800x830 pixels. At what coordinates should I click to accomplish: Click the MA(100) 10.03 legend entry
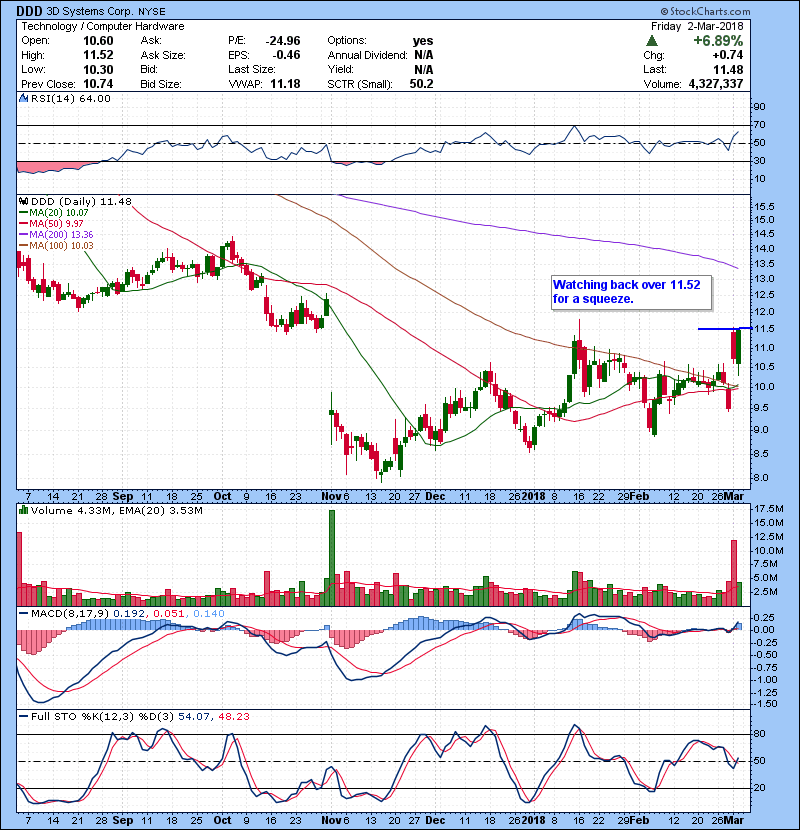click(x=56, y=246)
